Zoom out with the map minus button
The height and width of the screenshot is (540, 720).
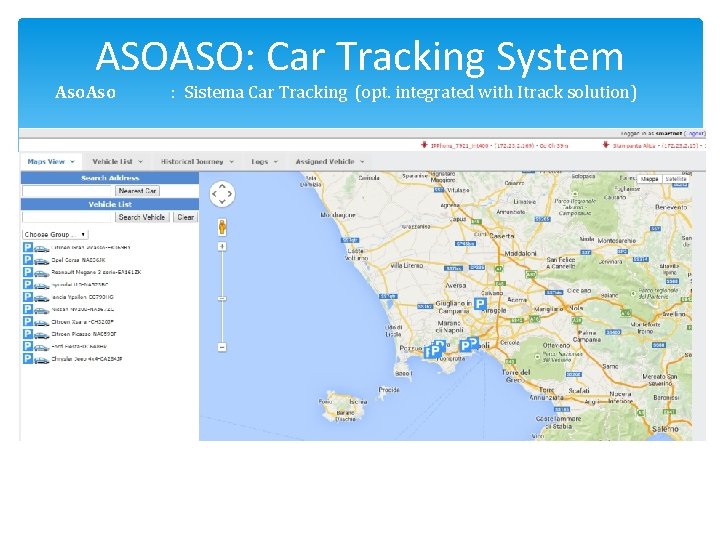[222, 347]
